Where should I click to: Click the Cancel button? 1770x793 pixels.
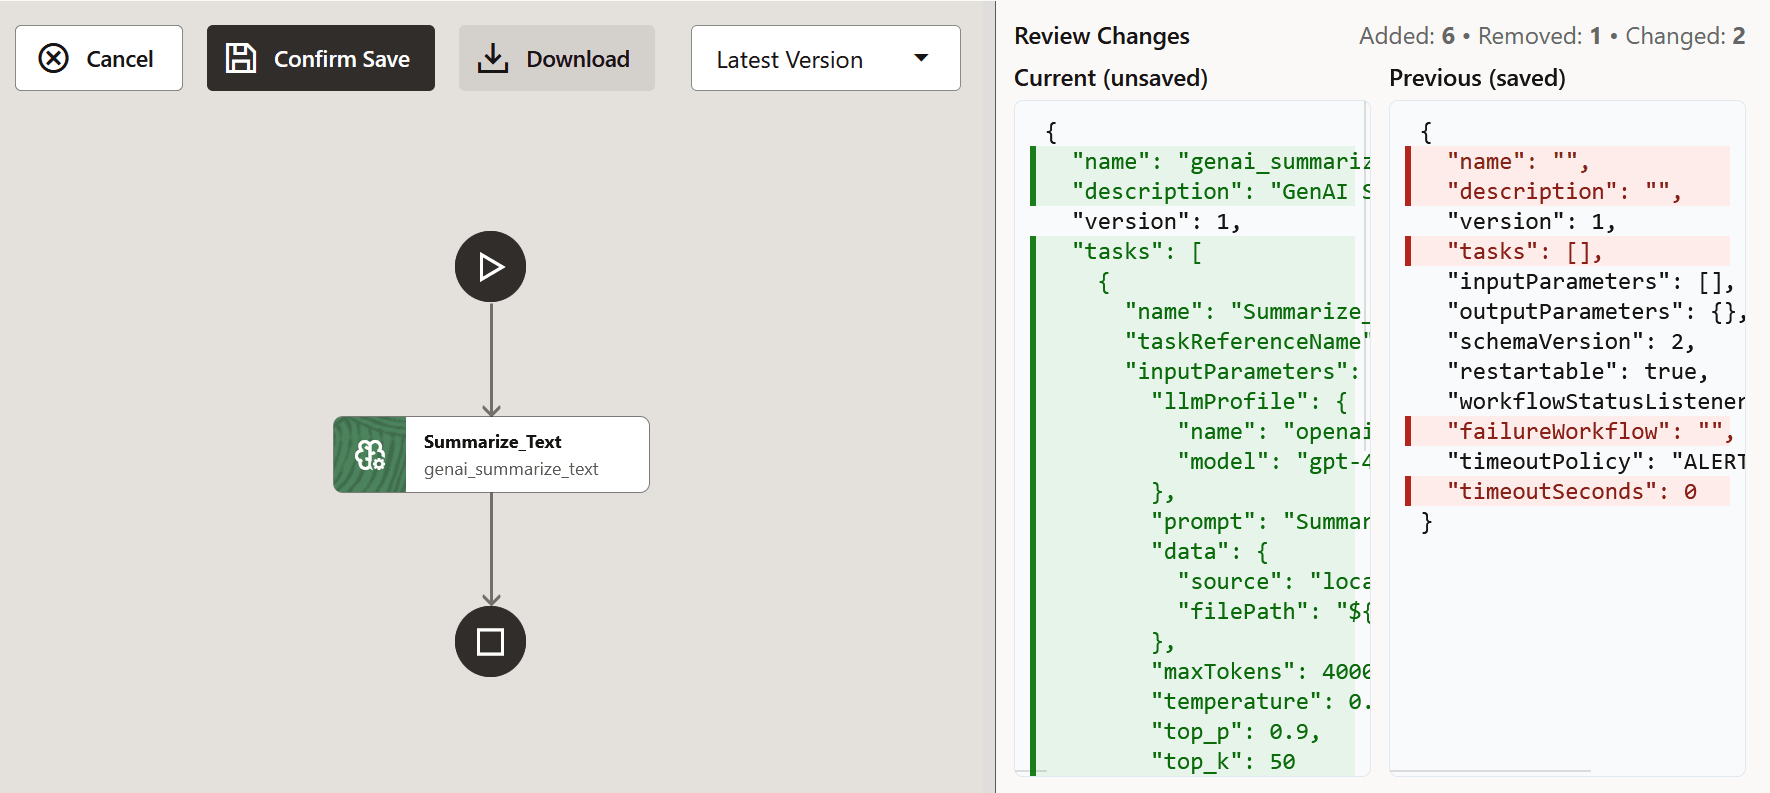coord(99,58)
